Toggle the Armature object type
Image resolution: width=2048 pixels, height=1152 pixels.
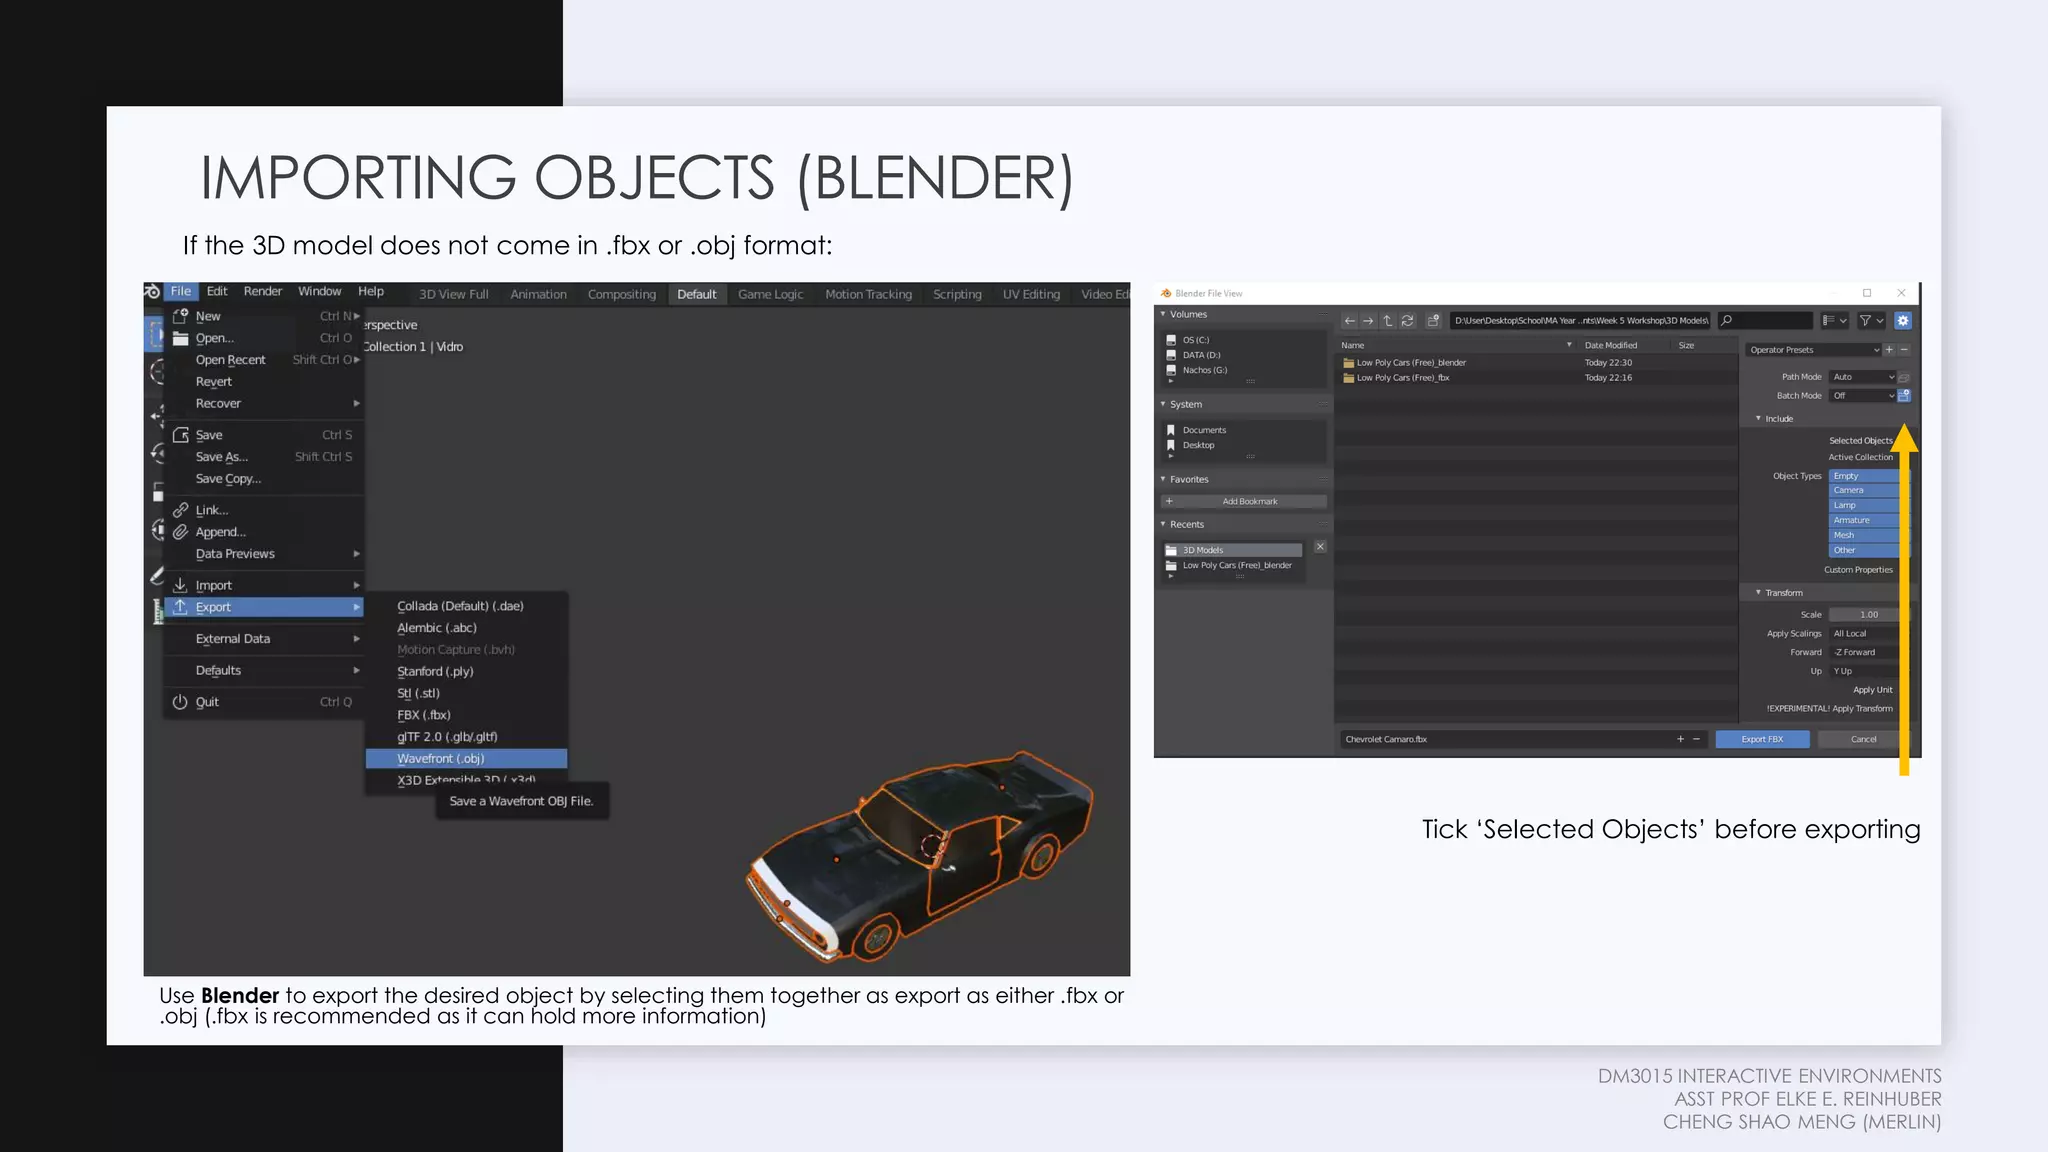coord(1866,521)
